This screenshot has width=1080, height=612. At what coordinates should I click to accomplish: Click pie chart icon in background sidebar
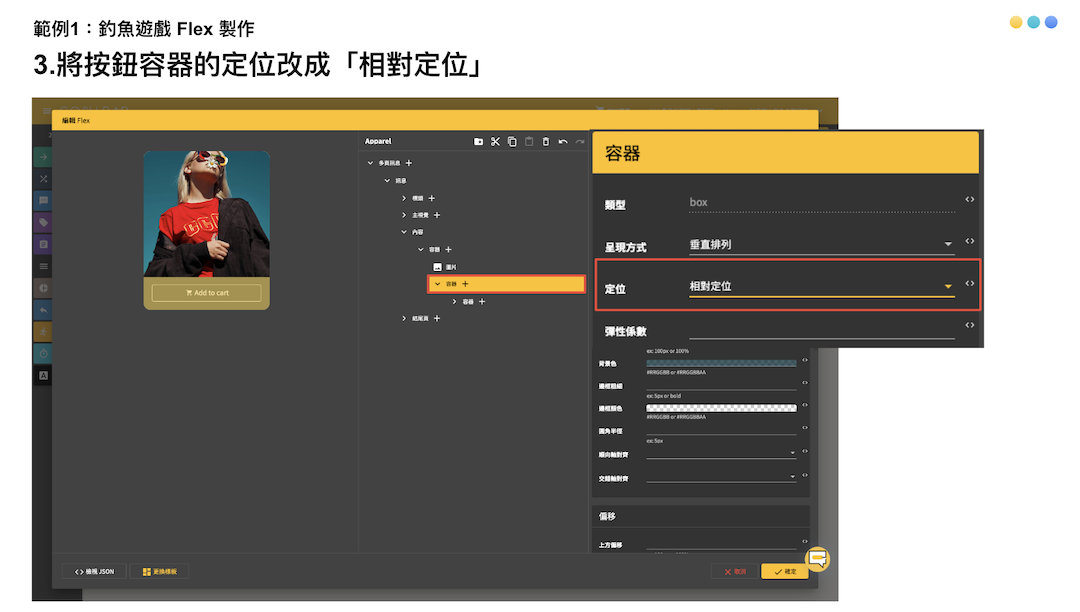[x=43, y=288]
